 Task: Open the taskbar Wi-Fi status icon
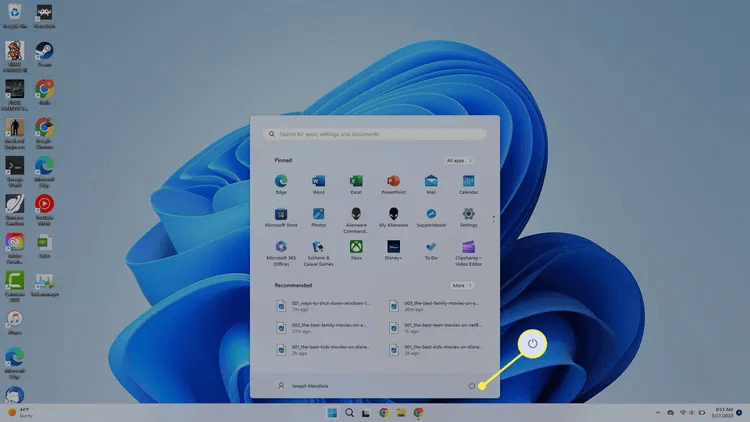pyautogui.click(x=683, y=412)
